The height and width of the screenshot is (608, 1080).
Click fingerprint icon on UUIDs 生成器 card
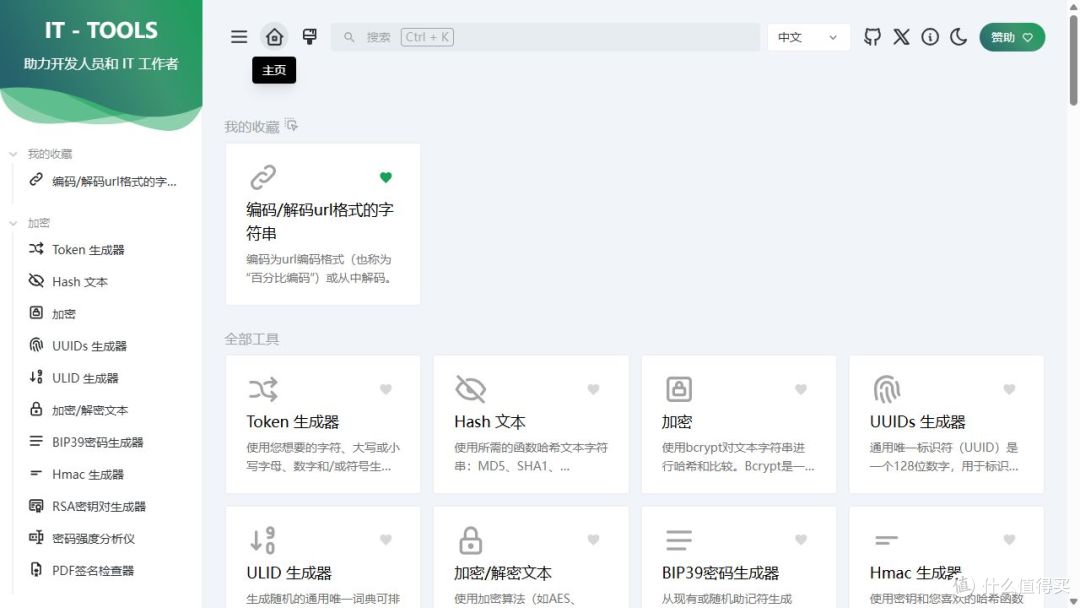(886, 389)
